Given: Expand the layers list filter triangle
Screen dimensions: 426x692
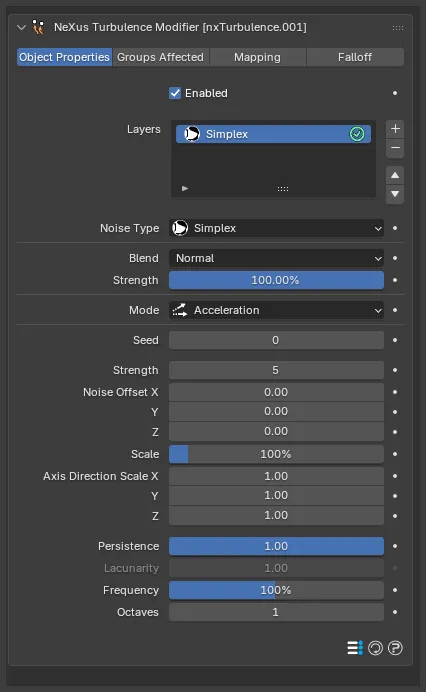Looking at the screenshot, I should pos(185,188).
